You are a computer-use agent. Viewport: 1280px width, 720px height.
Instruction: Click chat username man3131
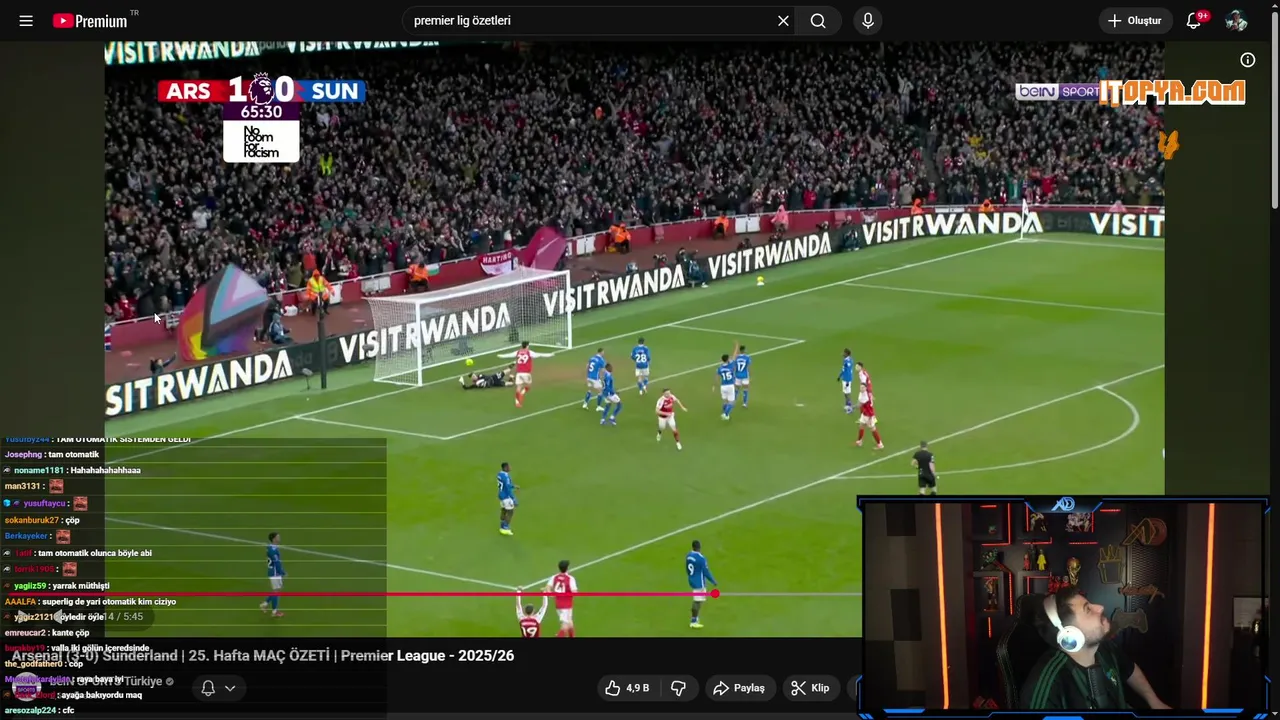point(23,486)
